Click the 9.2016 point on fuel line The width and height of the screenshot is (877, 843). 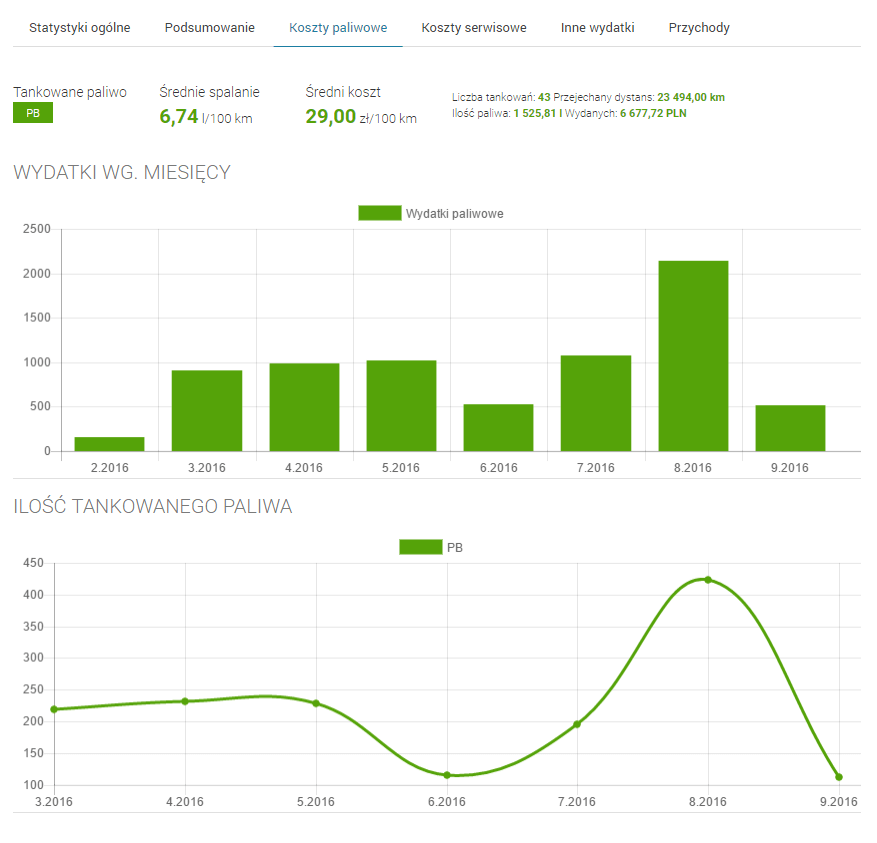click(x=839, y=777)
